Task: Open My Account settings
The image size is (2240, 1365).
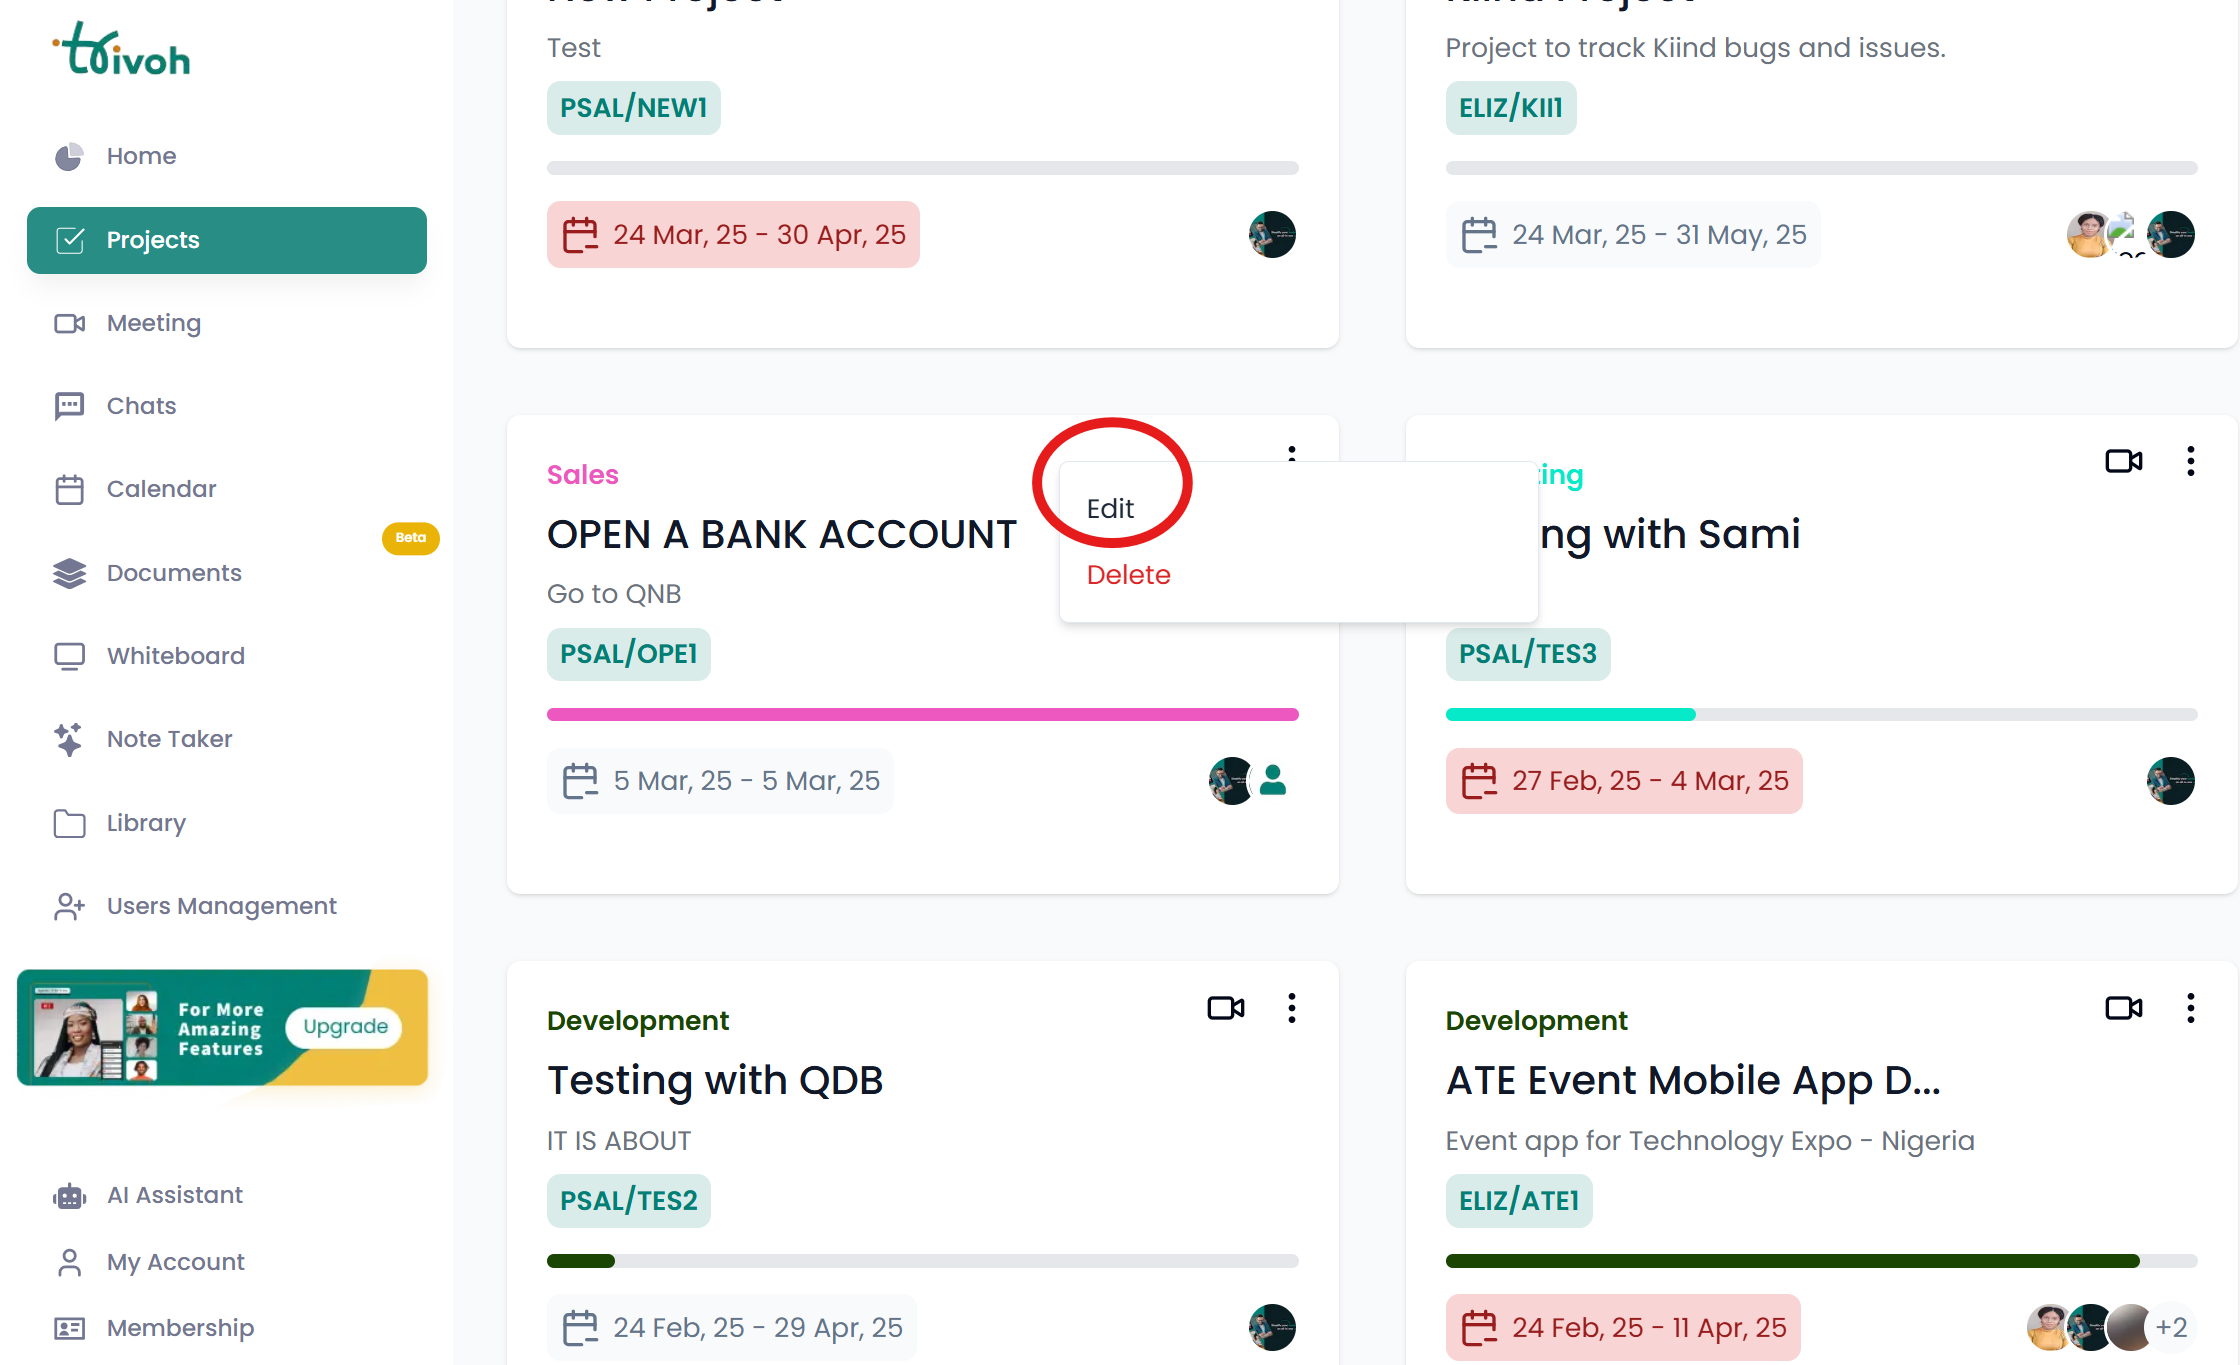Action: 174,1262
